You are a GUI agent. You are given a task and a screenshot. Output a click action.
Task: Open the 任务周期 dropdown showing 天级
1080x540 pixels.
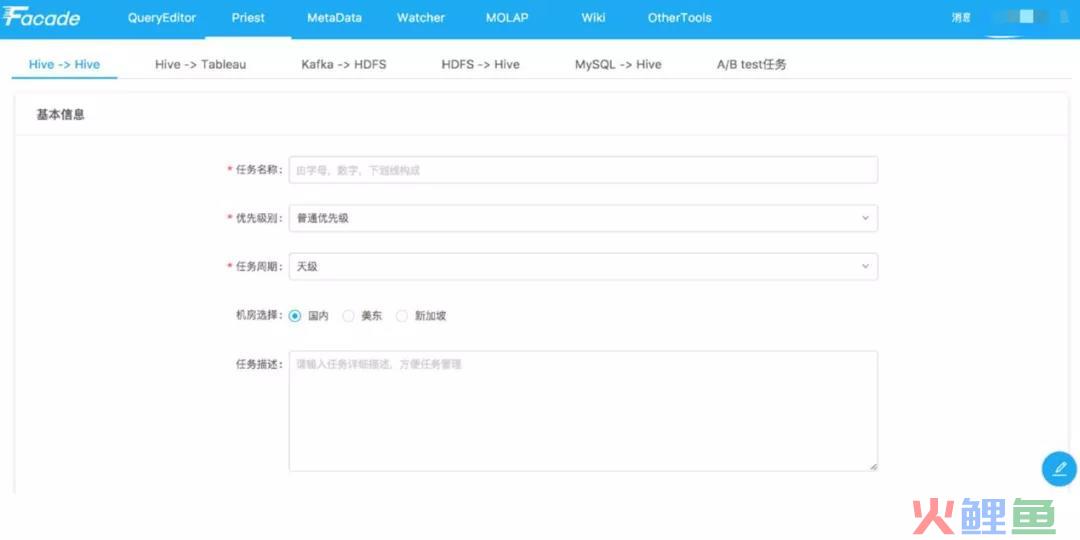pyautogui.click(x=583, y=267)
